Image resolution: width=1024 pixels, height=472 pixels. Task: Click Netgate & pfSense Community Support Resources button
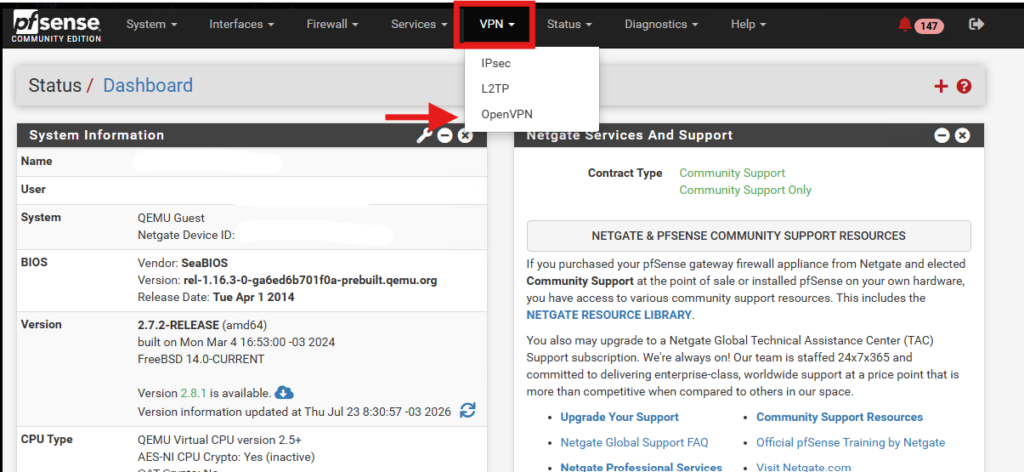[x=748, y=236]
